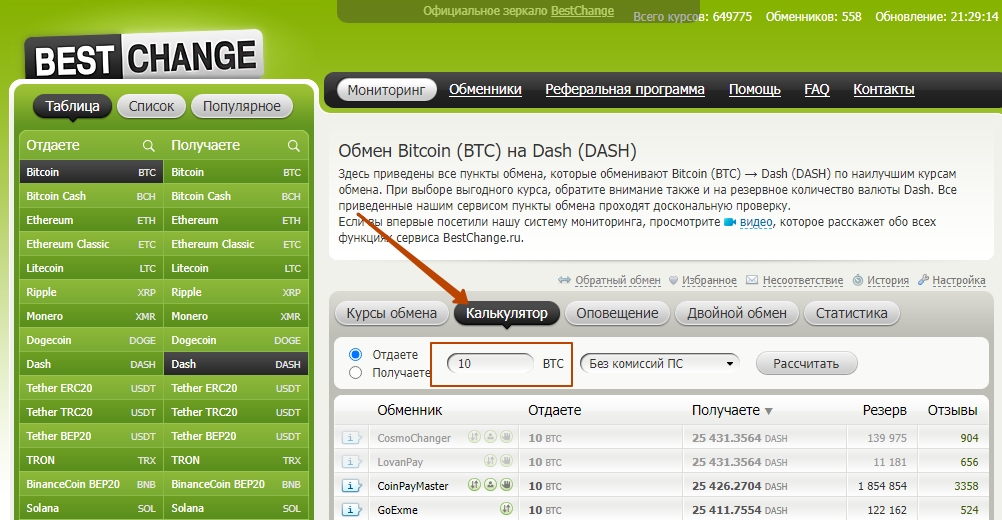Open the Мониторинг menu item
This screenshot has height=520, width=1002.
(x=386, y=90)
